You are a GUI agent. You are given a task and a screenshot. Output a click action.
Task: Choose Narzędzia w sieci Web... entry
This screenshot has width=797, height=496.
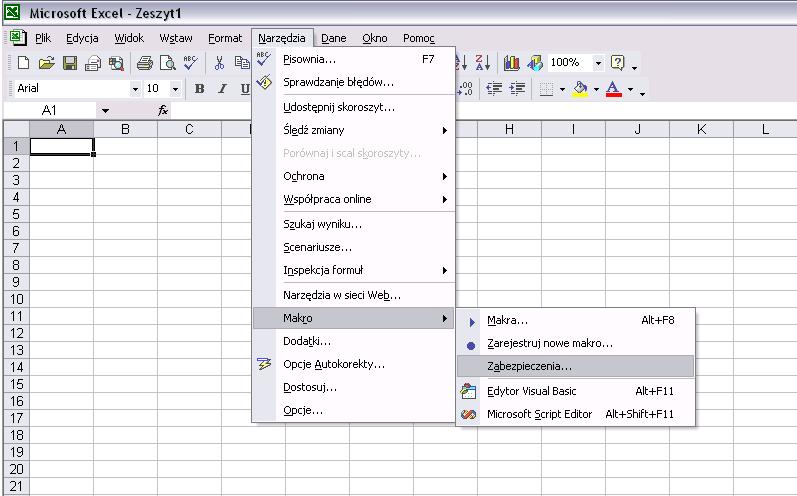point(354,295)
